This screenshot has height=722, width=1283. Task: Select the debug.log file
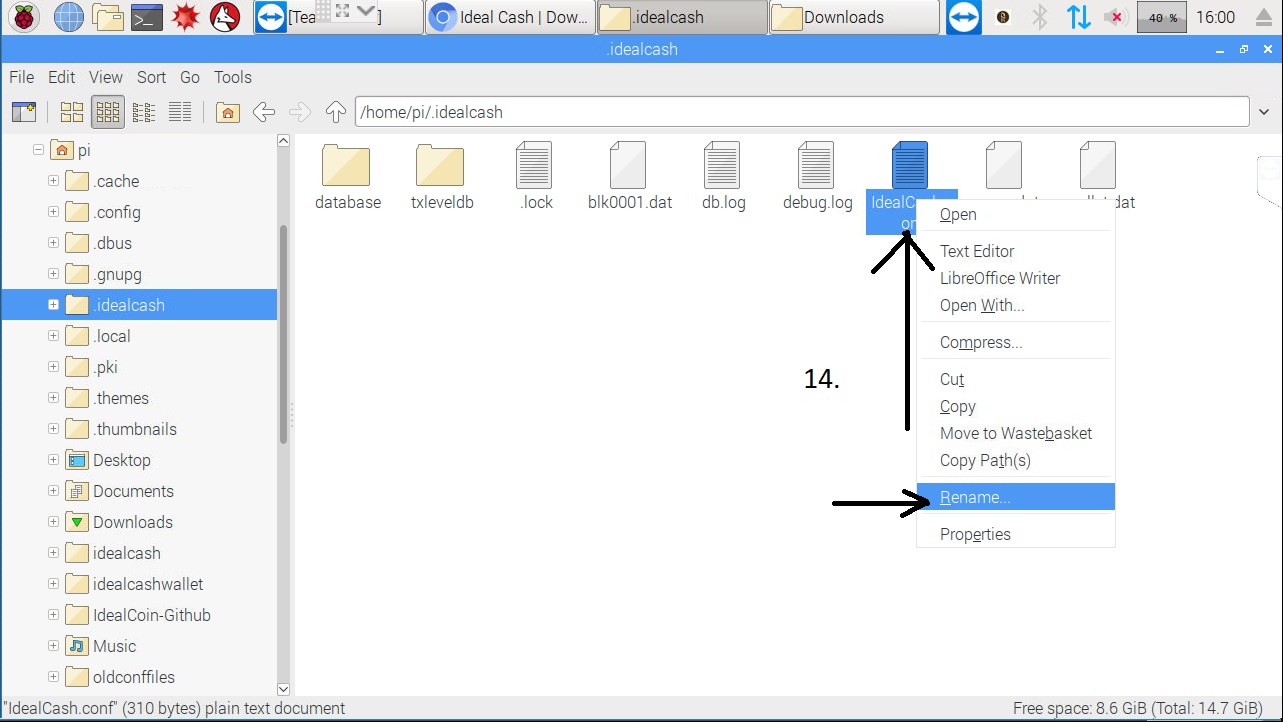[x=817, y=178]
